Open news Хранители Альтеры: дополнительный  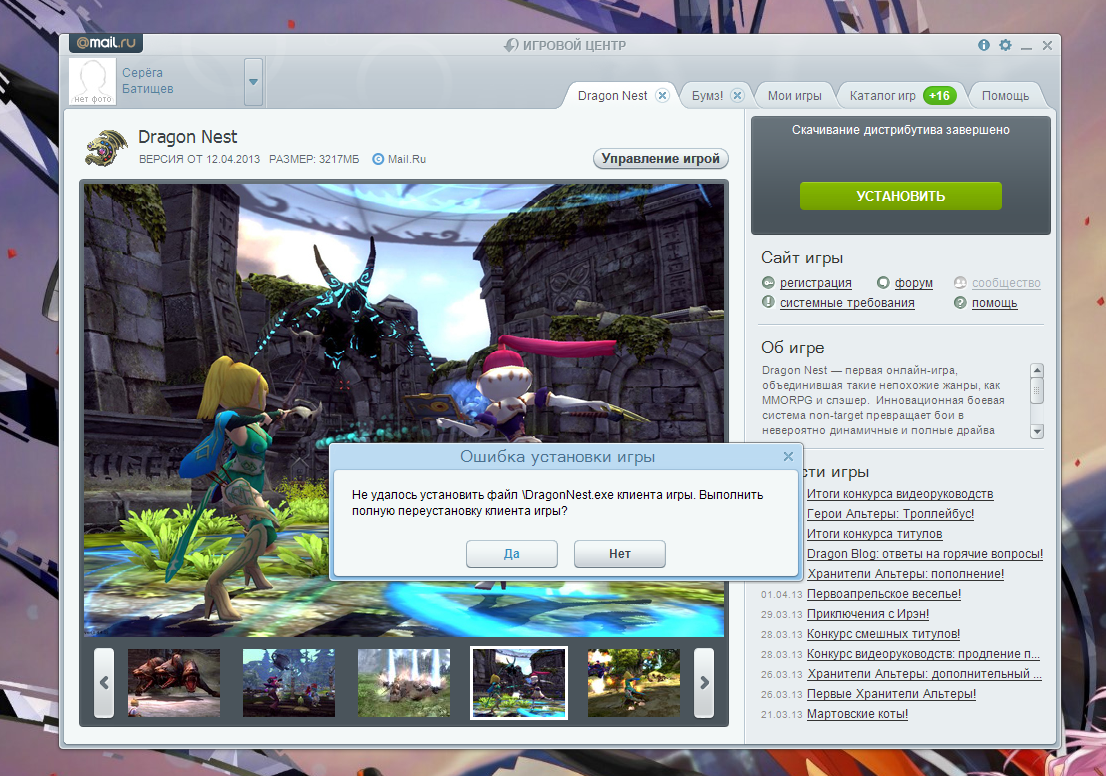(924, 674)
